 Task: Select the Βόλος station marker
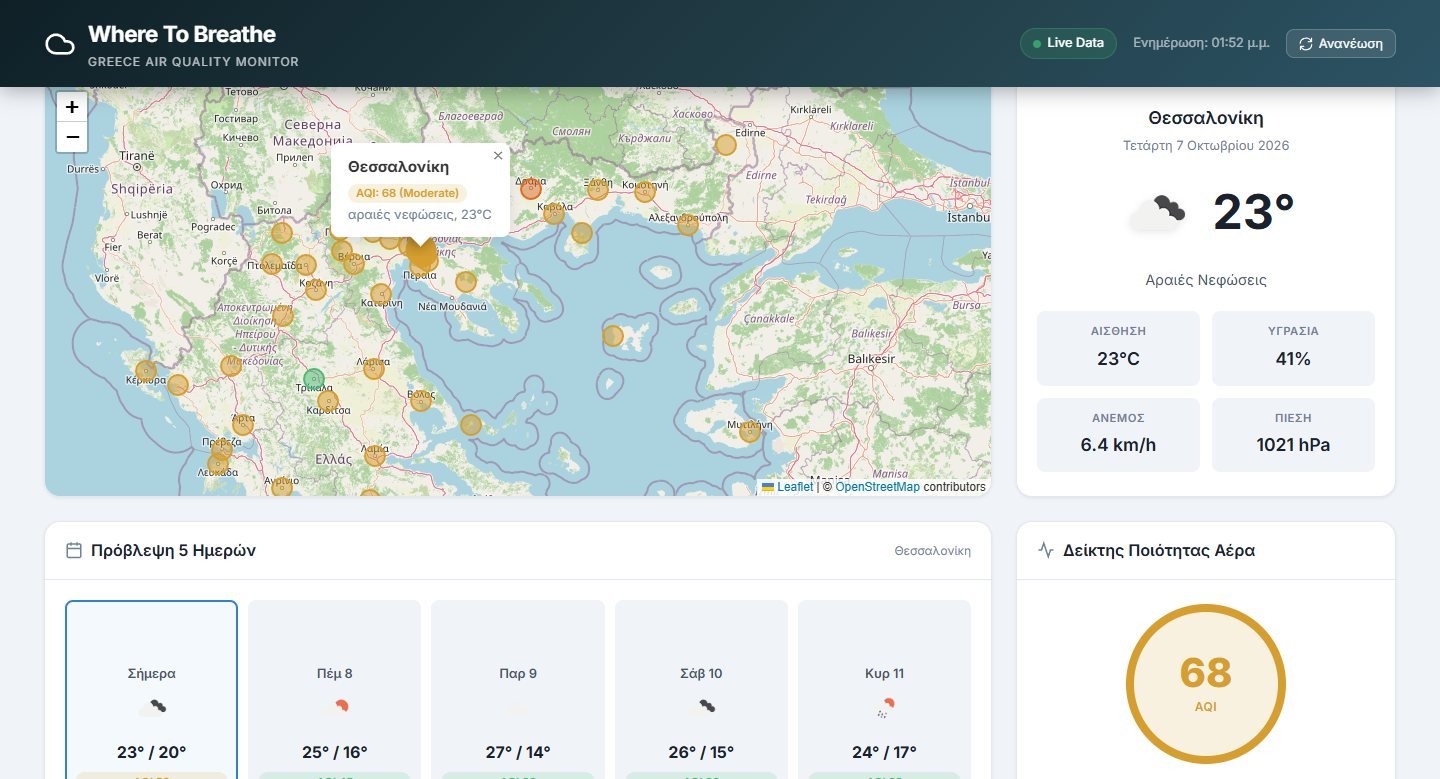click(421, 400)
